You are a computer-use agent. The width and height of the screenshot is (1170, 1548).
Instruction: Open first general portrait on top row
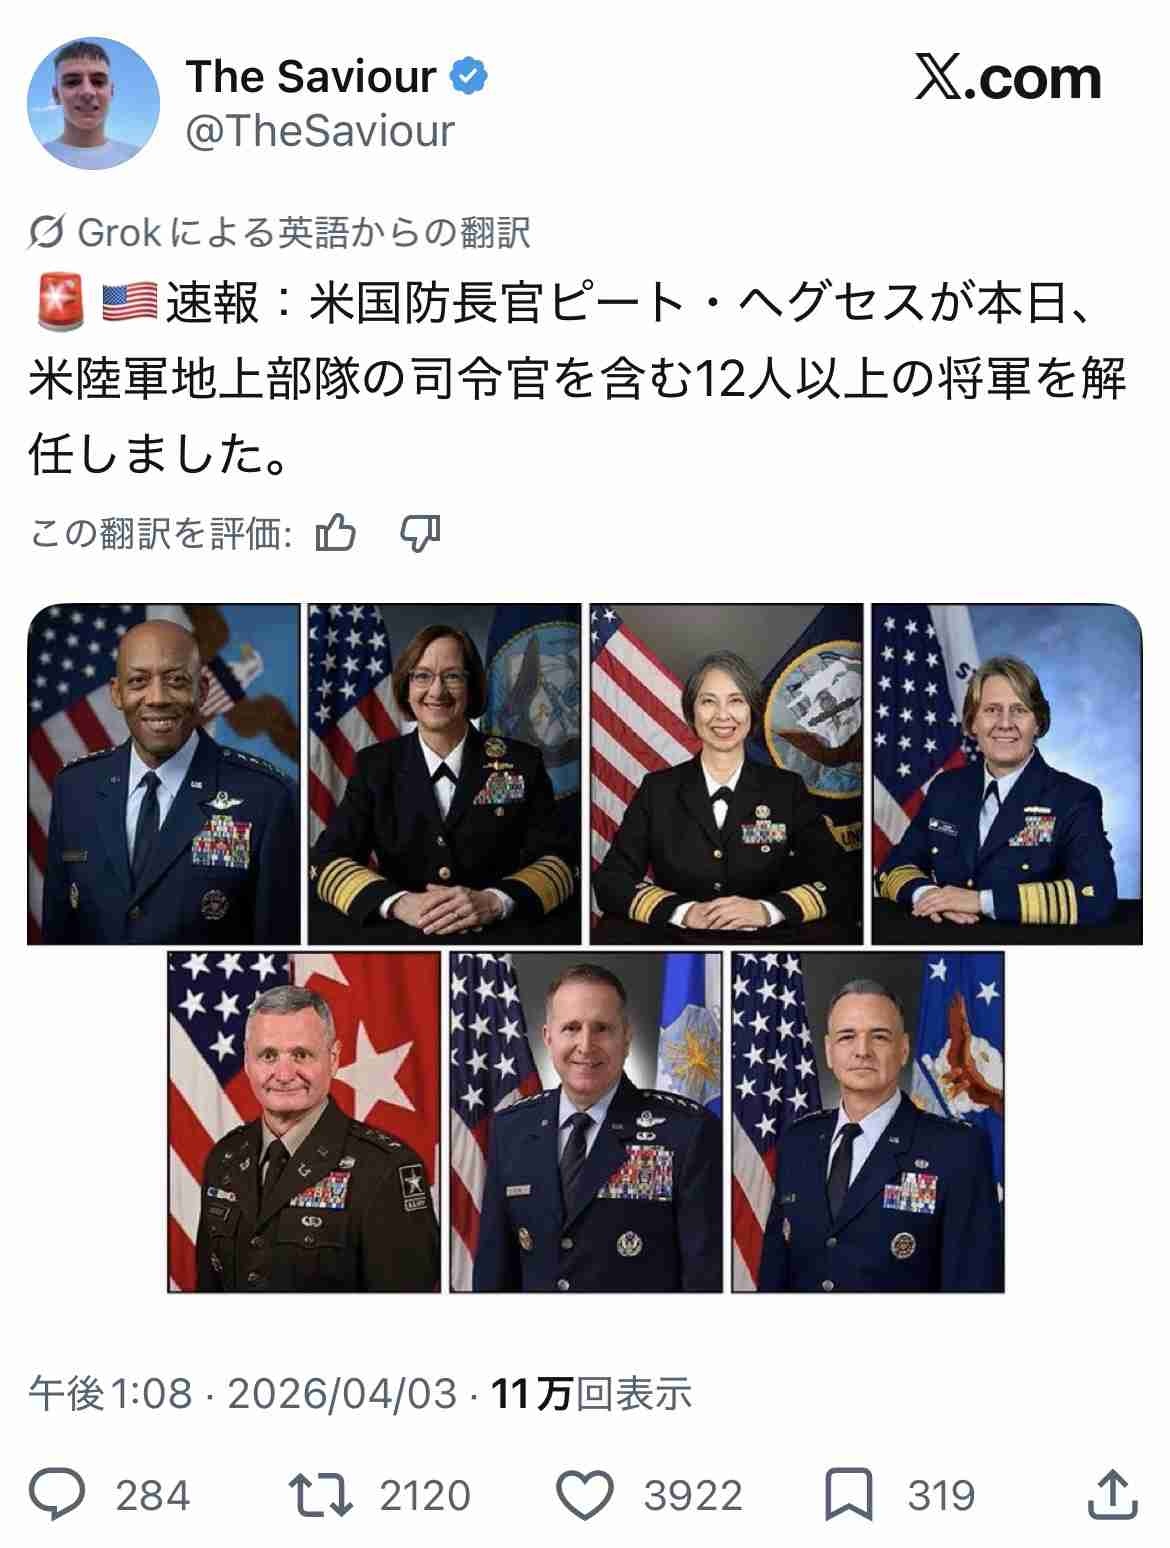[x=164, y=773]
